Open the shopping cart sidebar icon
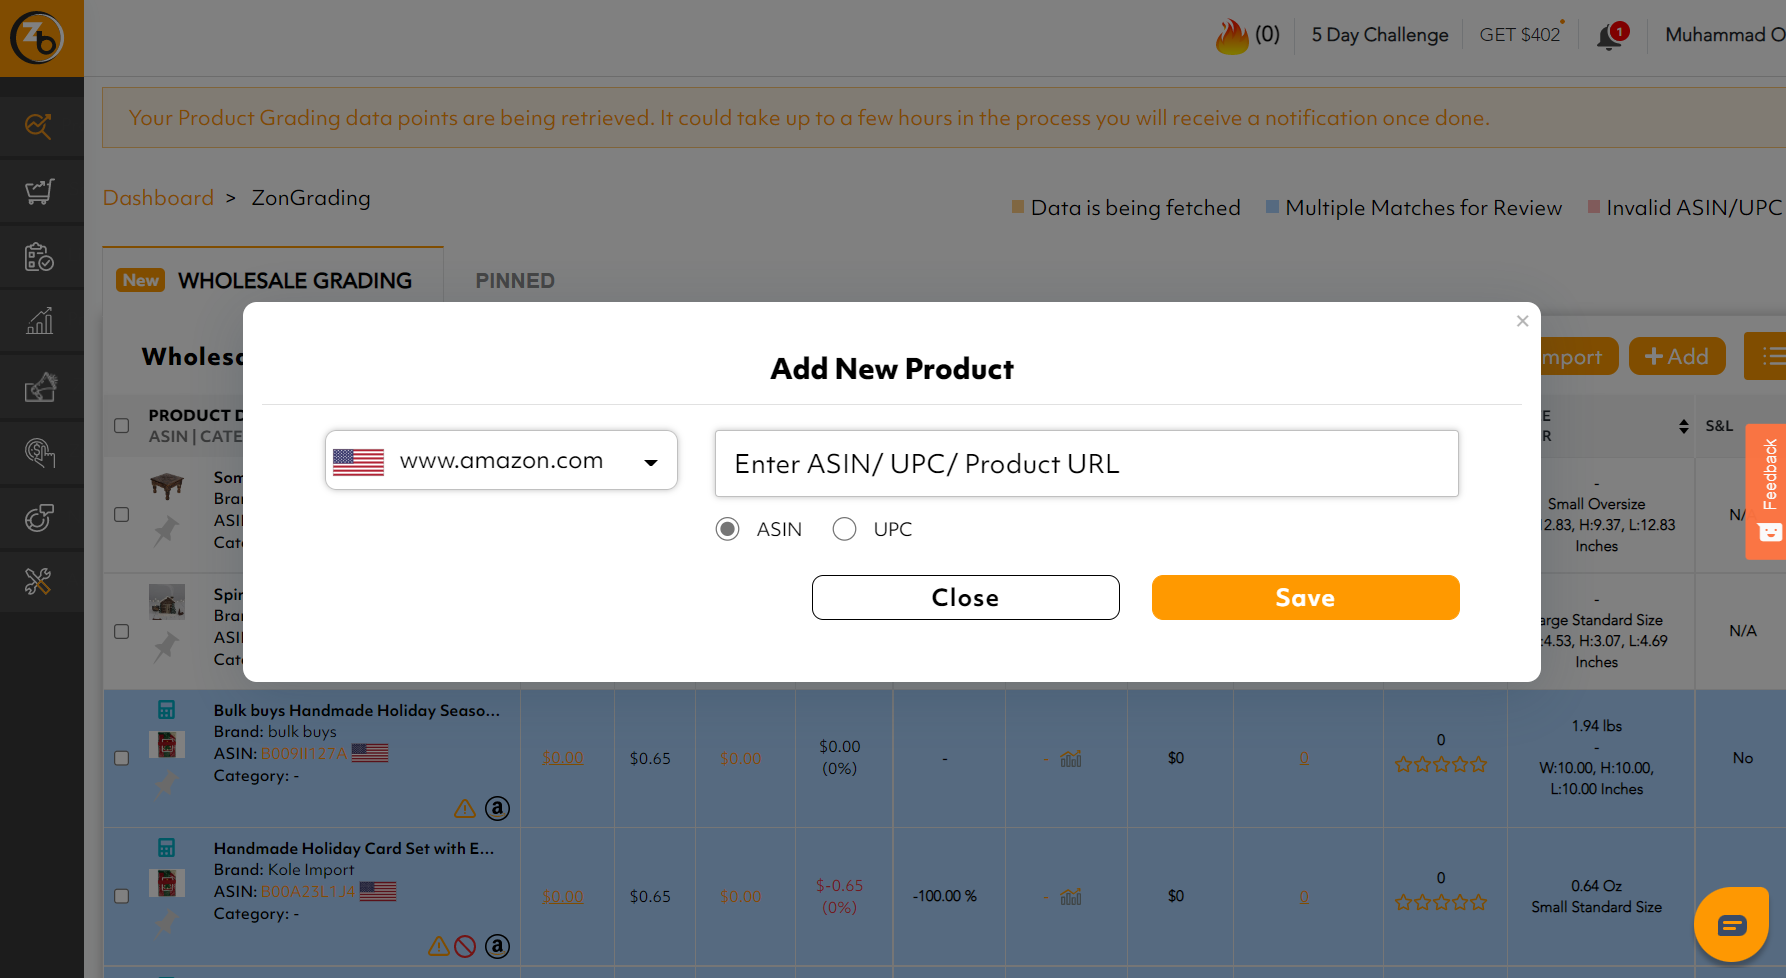 (39, 191)
